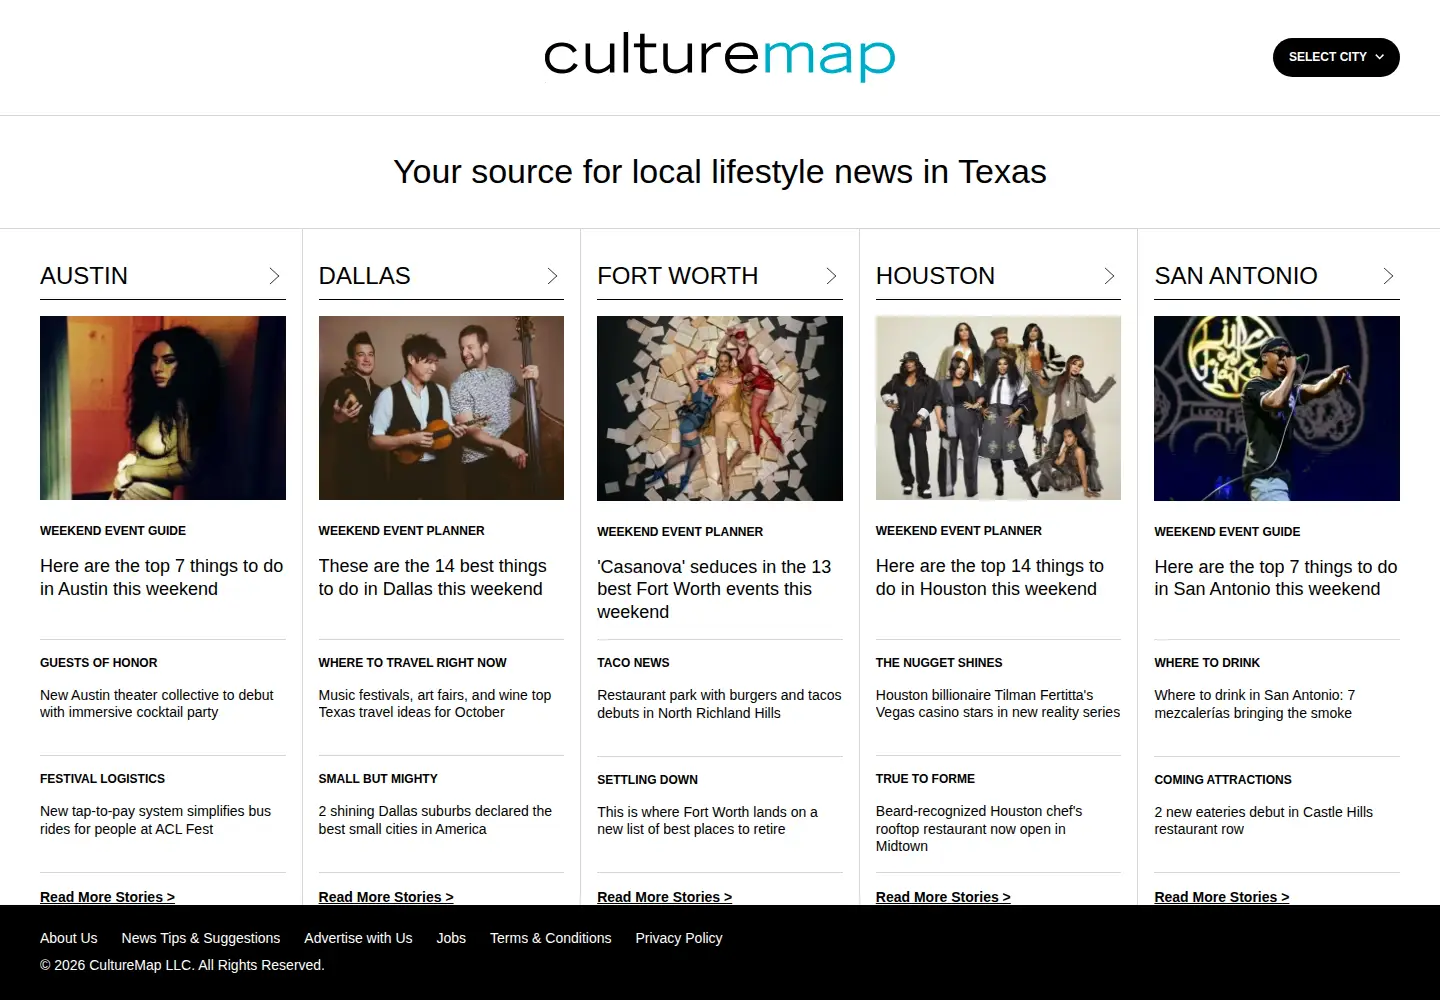Open Restaurant park North Richland Hills story
Screen dimensions: 1440x1000
pos(719,704)
